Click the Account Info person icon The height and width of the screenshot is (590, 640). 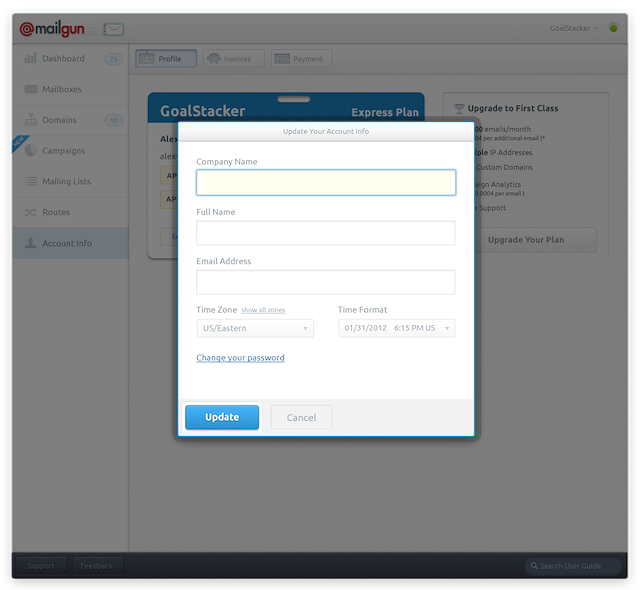tap(31, 243)
